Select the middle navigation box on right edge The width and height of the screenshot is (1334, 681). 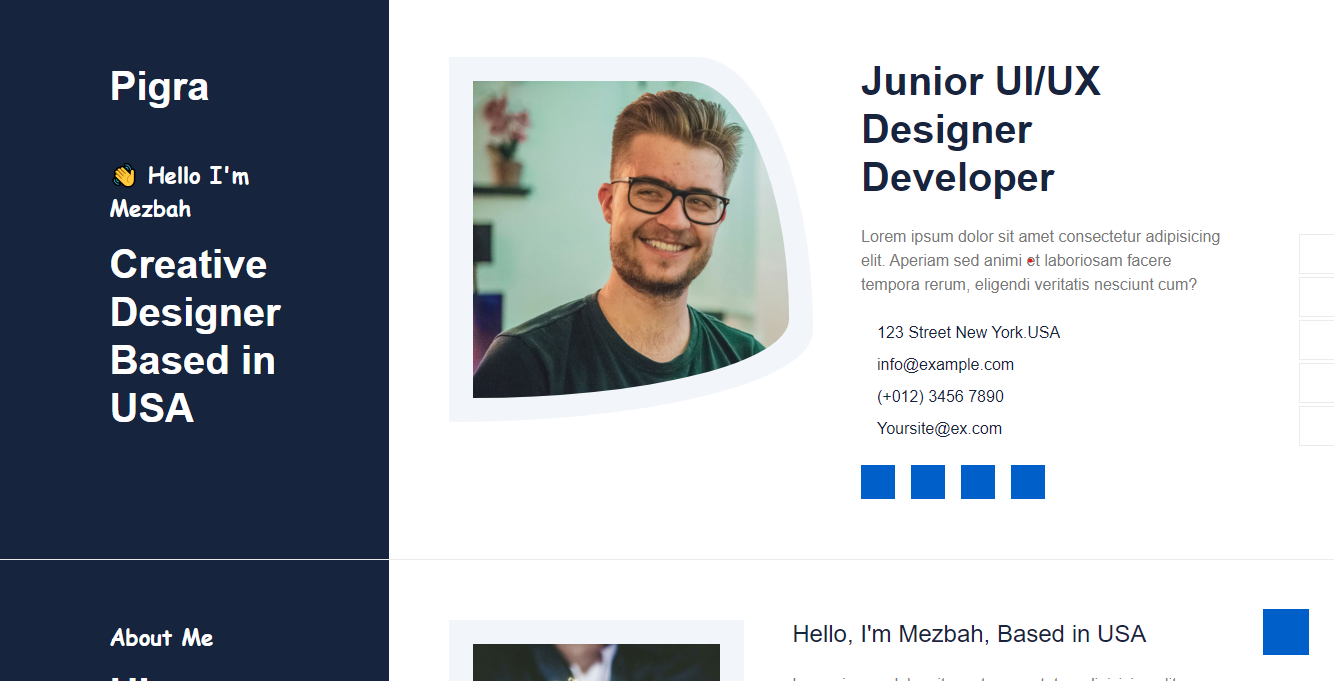coord(1317,340)
